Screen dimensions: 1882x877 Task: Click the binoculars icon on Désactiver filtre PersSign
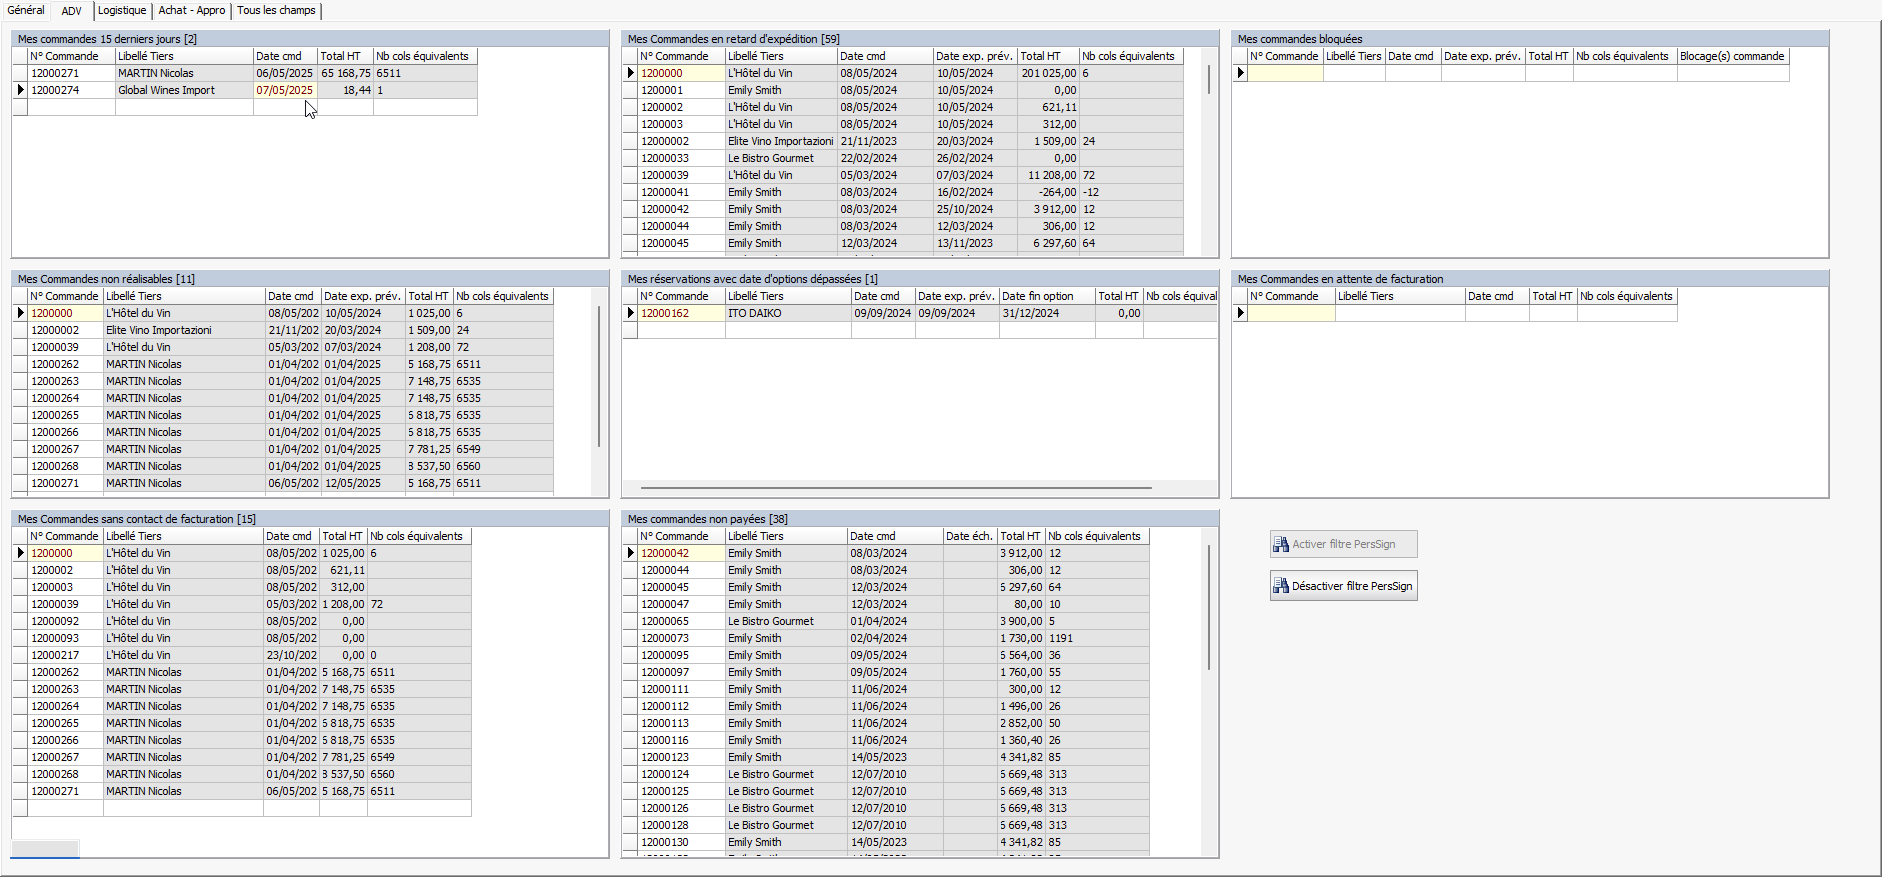pos(1280,586)
